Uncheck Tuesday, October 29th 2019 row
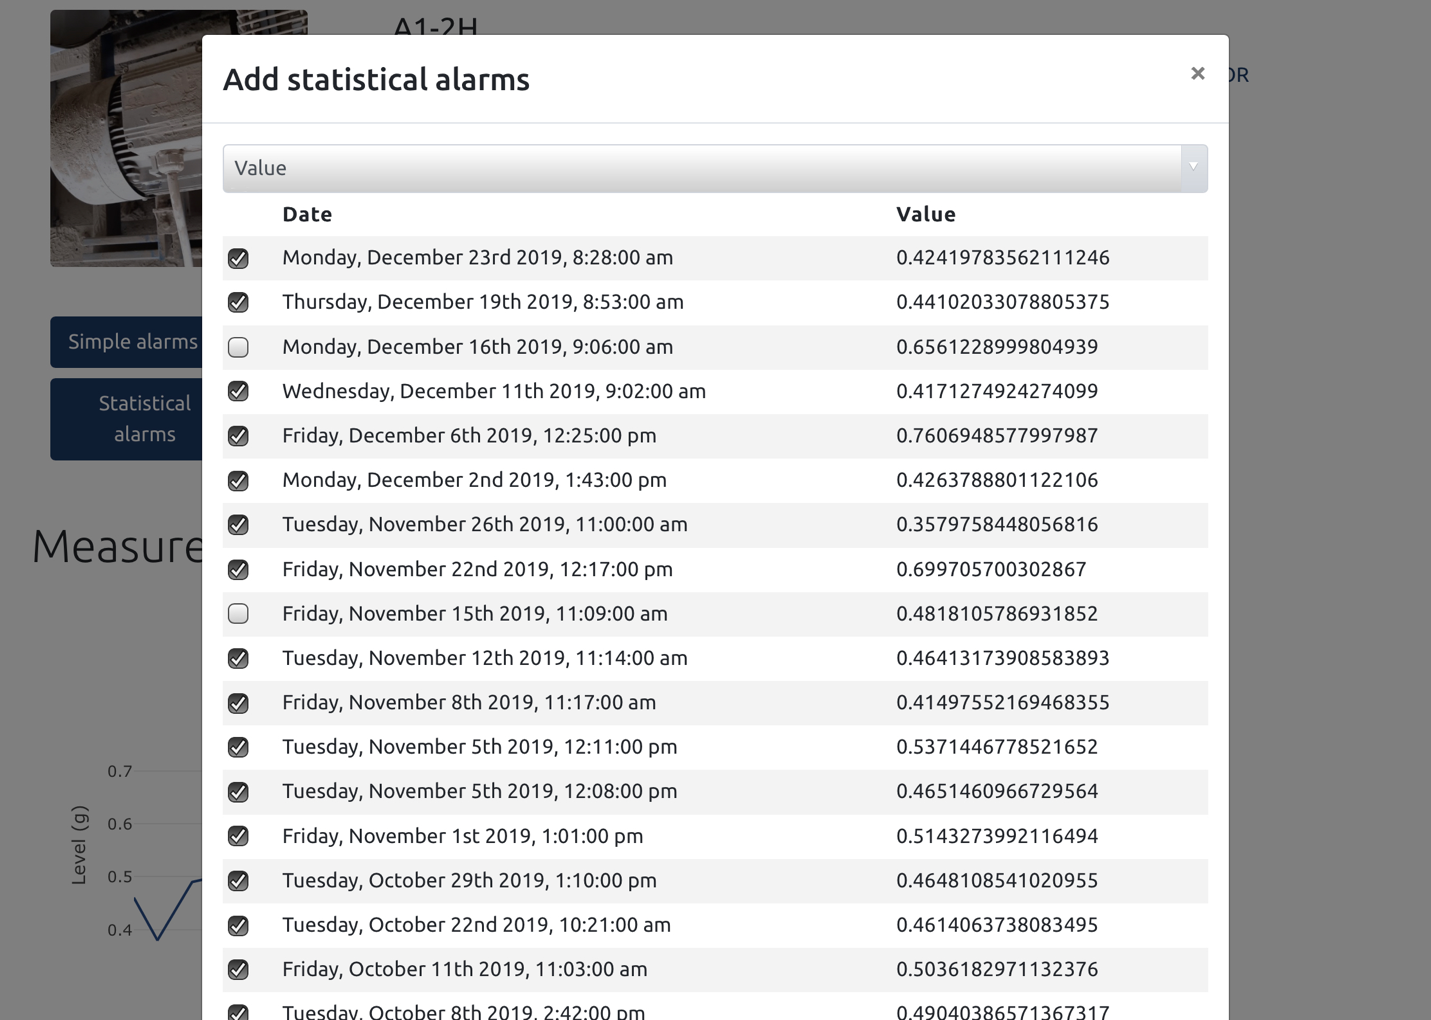The height and width of the screenshot is (1020, 1431). [x=238, y=881]
